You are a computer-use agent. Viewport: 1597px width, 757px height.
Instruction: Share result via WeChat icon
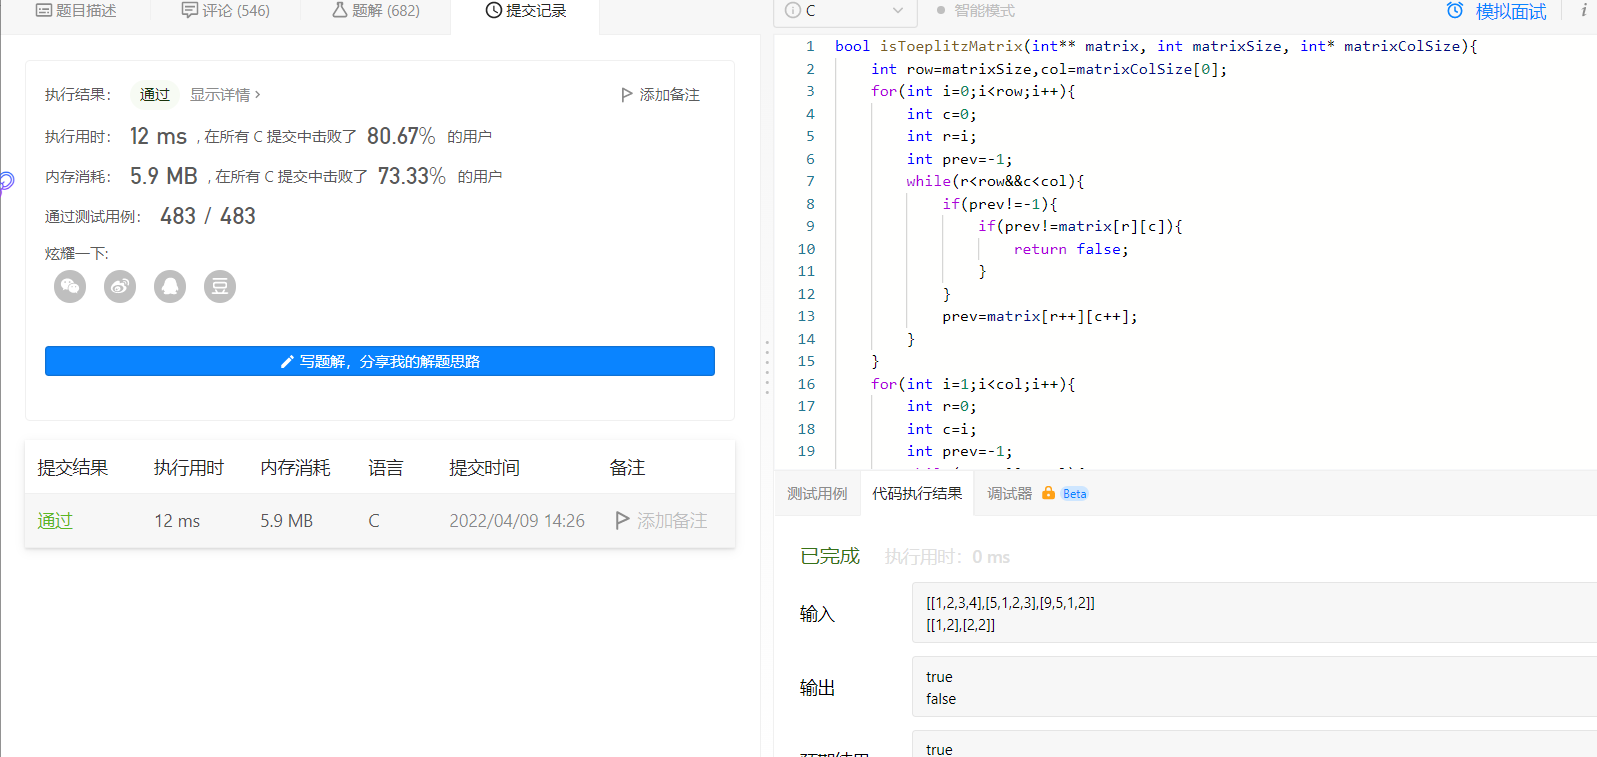point(70,287)
